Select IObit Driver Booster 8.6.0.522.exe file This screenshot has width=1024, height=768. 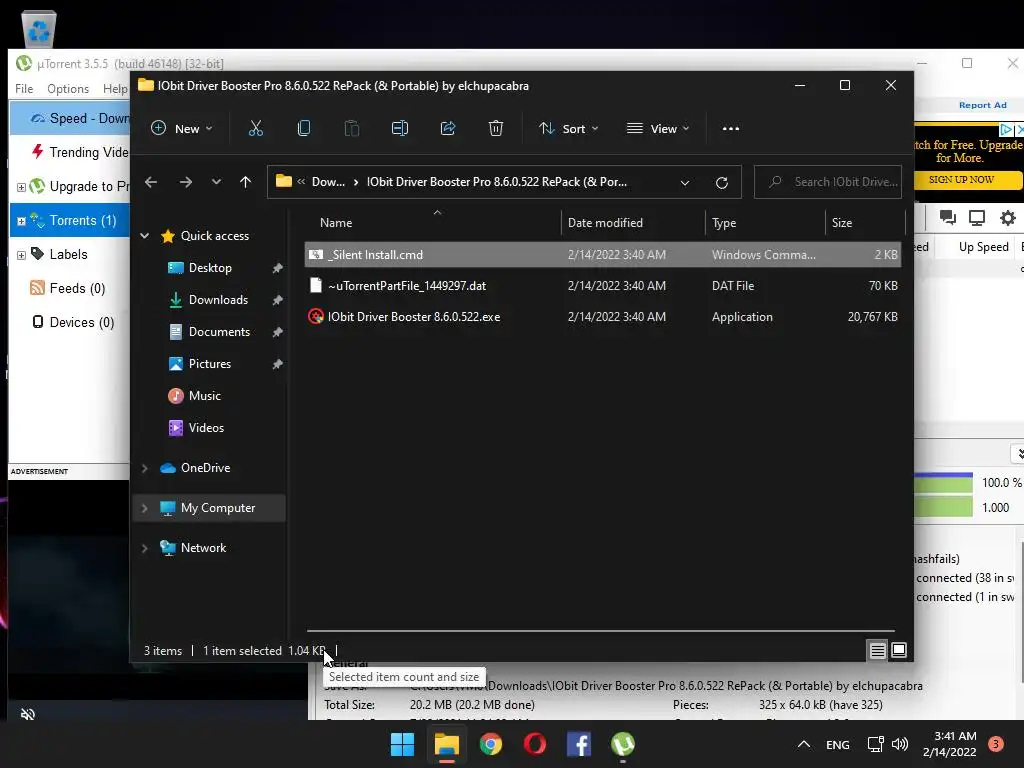click(x=603, y=317)
